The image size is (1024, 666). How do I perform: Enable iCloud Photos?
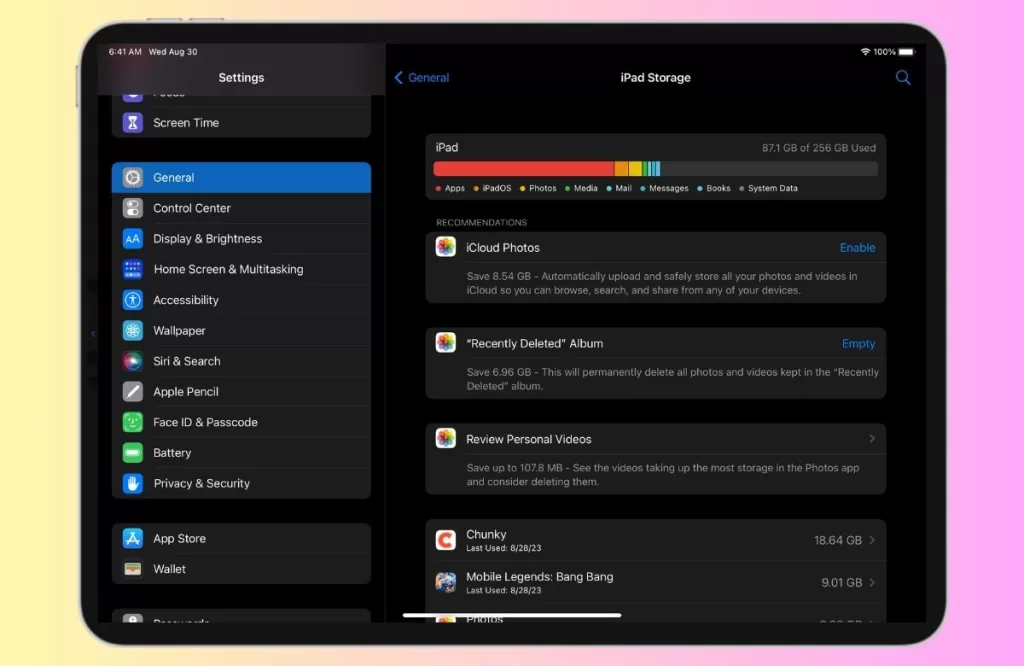(x=857, y=247)
